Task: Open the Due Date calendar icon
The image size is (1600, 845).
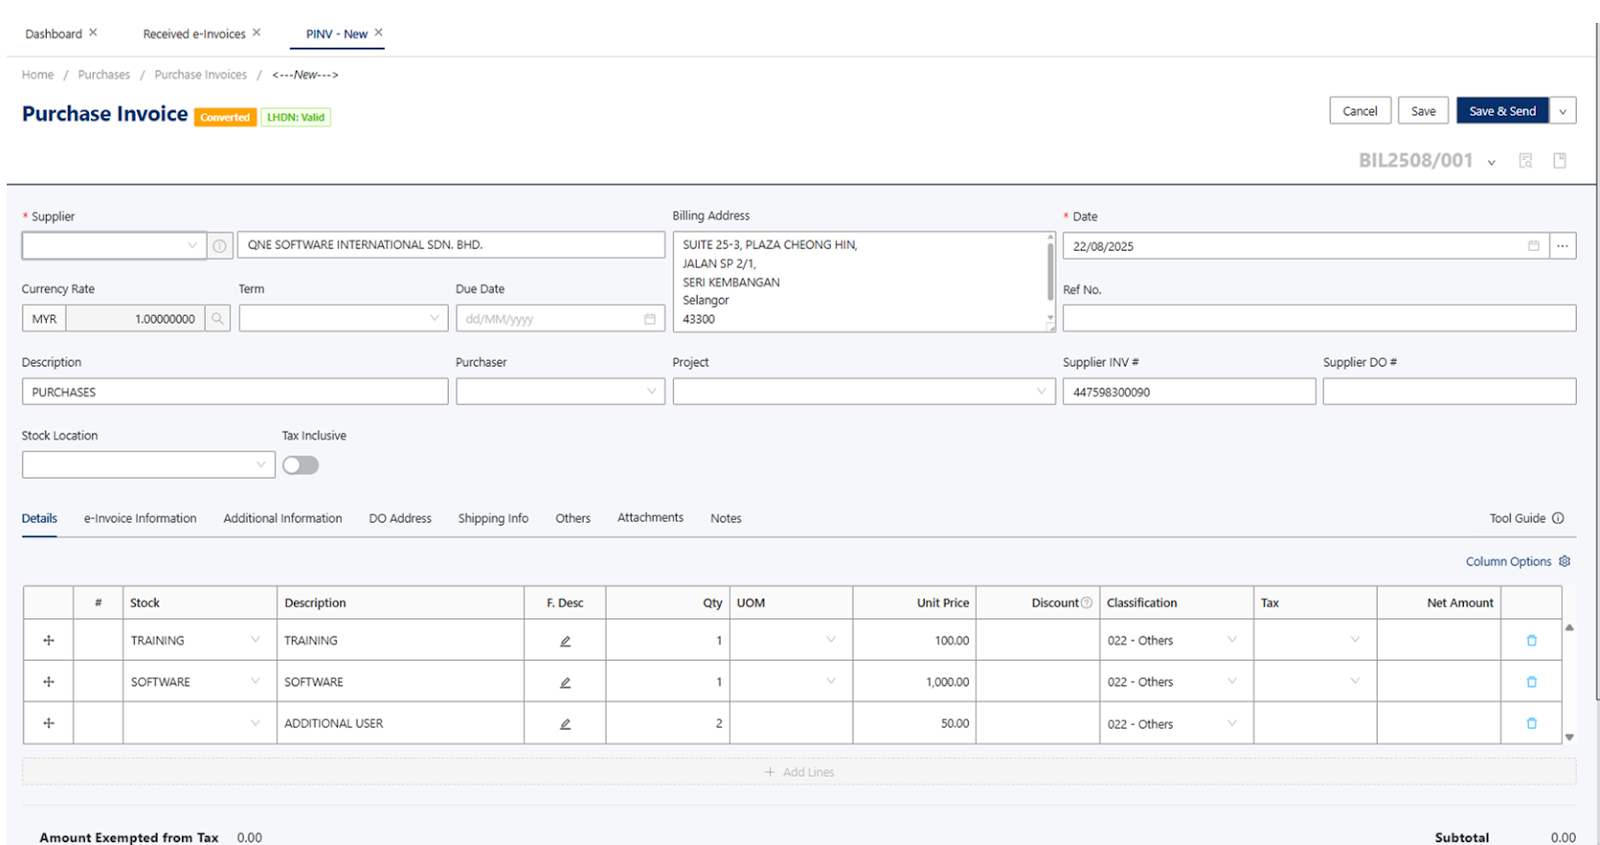Action: [650, 319]
